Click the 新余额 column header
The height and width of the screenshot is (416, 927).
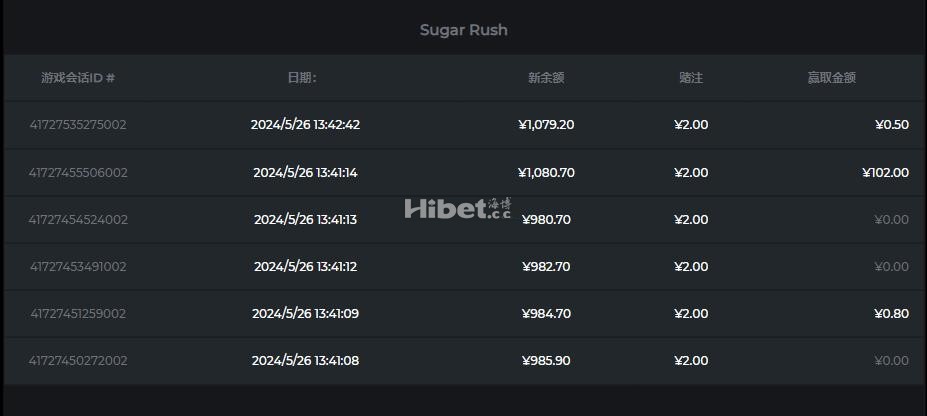[x=546, y=77]
